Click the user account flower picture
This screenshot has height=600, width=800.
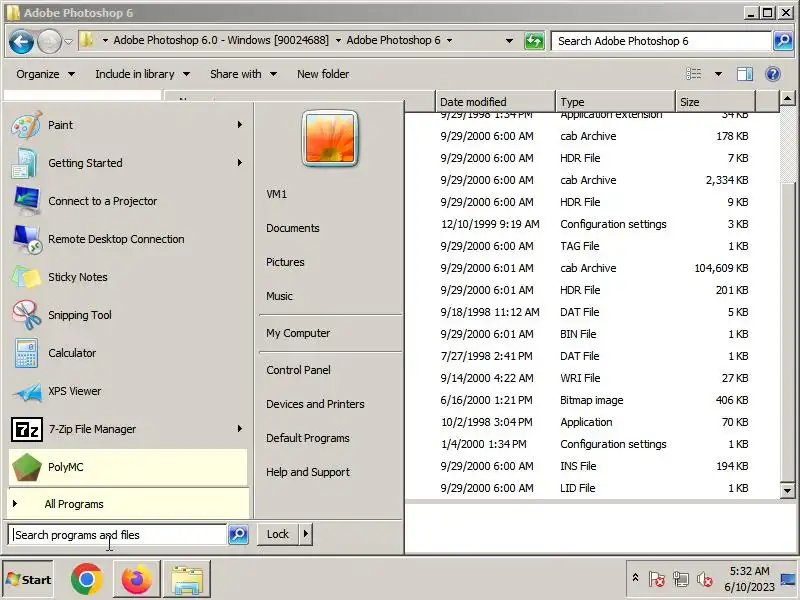(330, 139)
